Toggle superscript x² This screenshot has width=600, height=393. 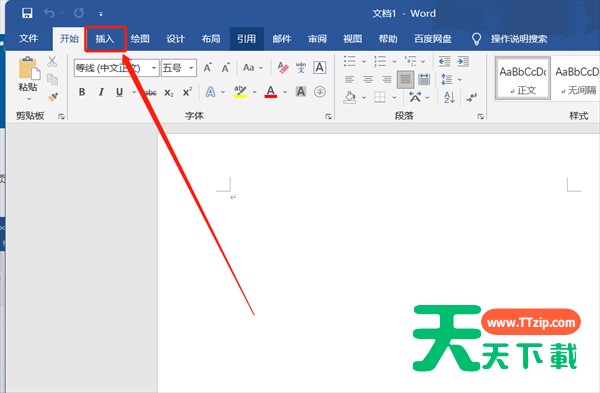(x=187, y=92)
